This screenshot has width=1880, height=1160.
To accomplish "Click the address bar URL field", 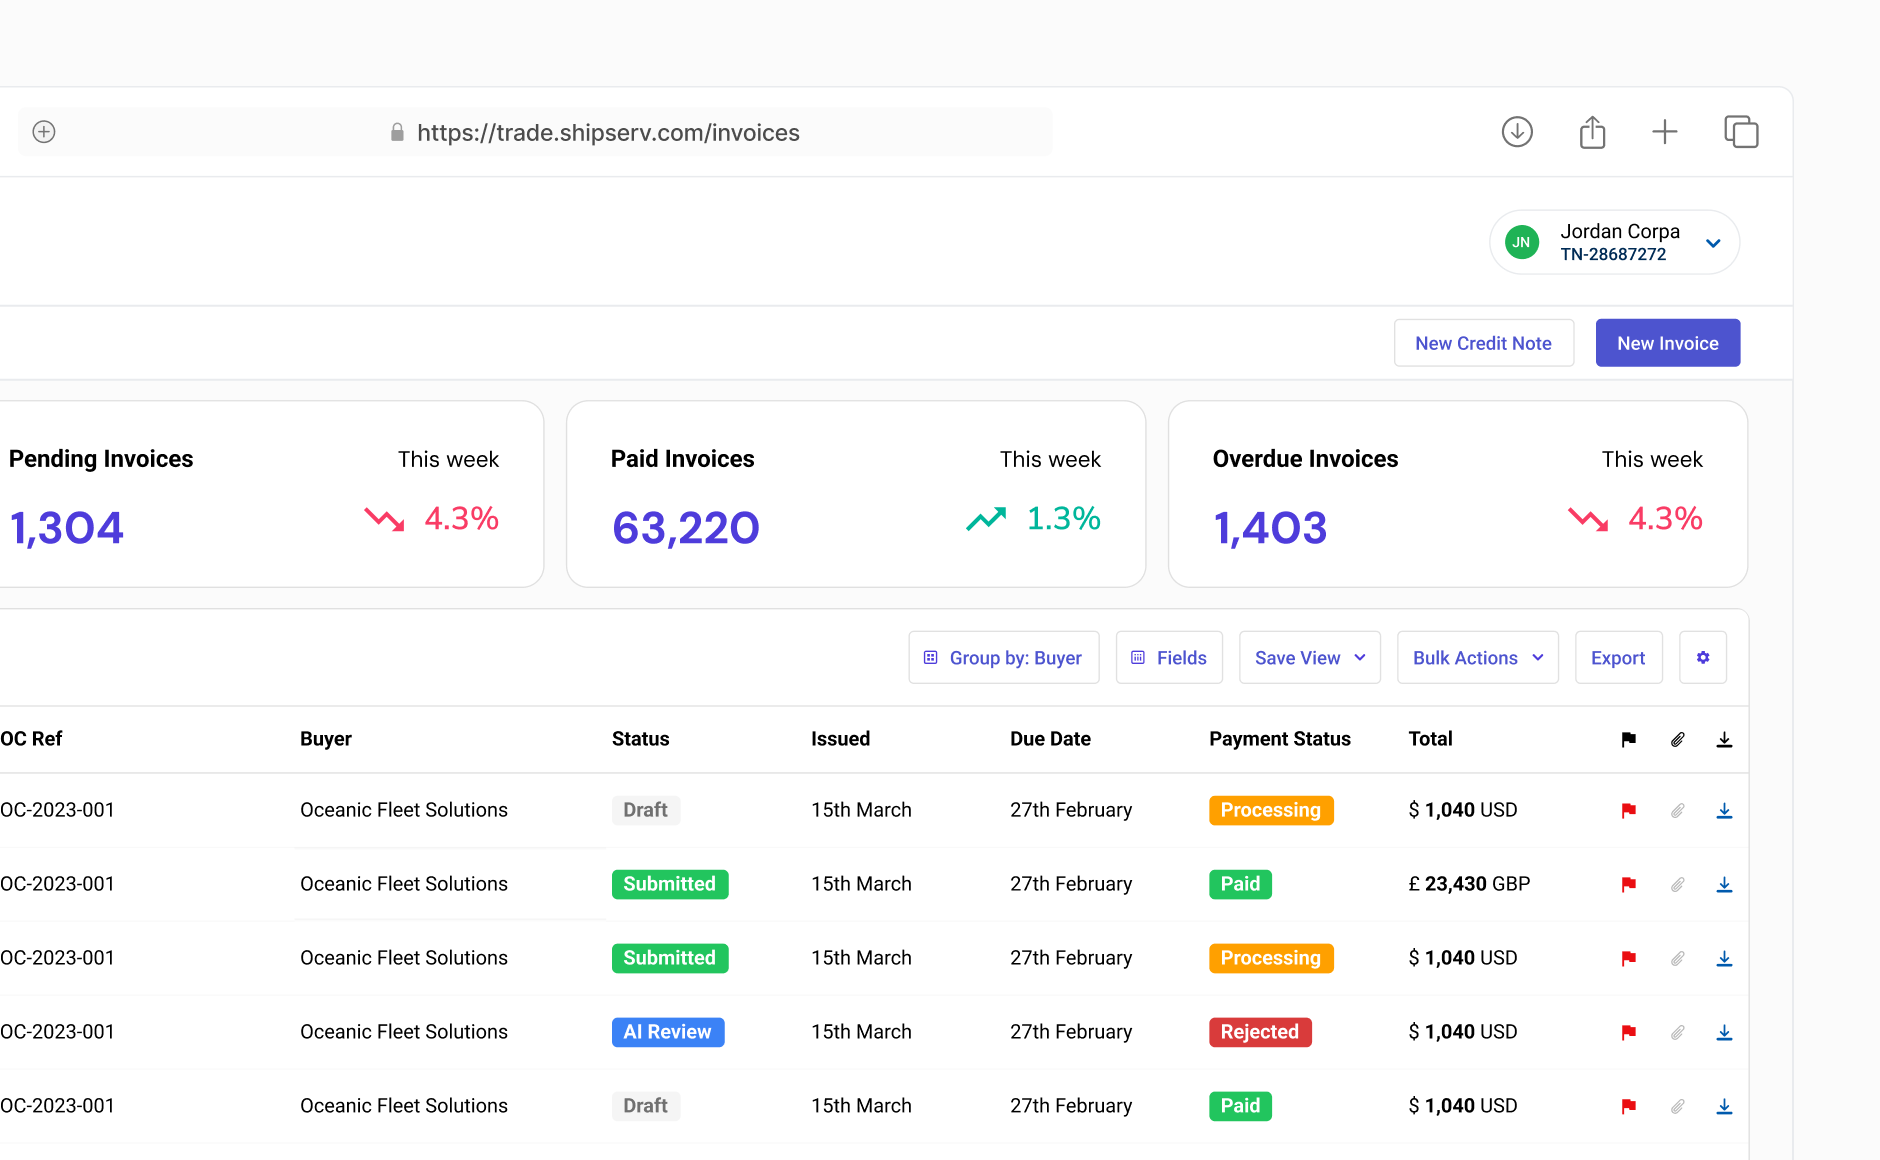I will tap(536, 132).
